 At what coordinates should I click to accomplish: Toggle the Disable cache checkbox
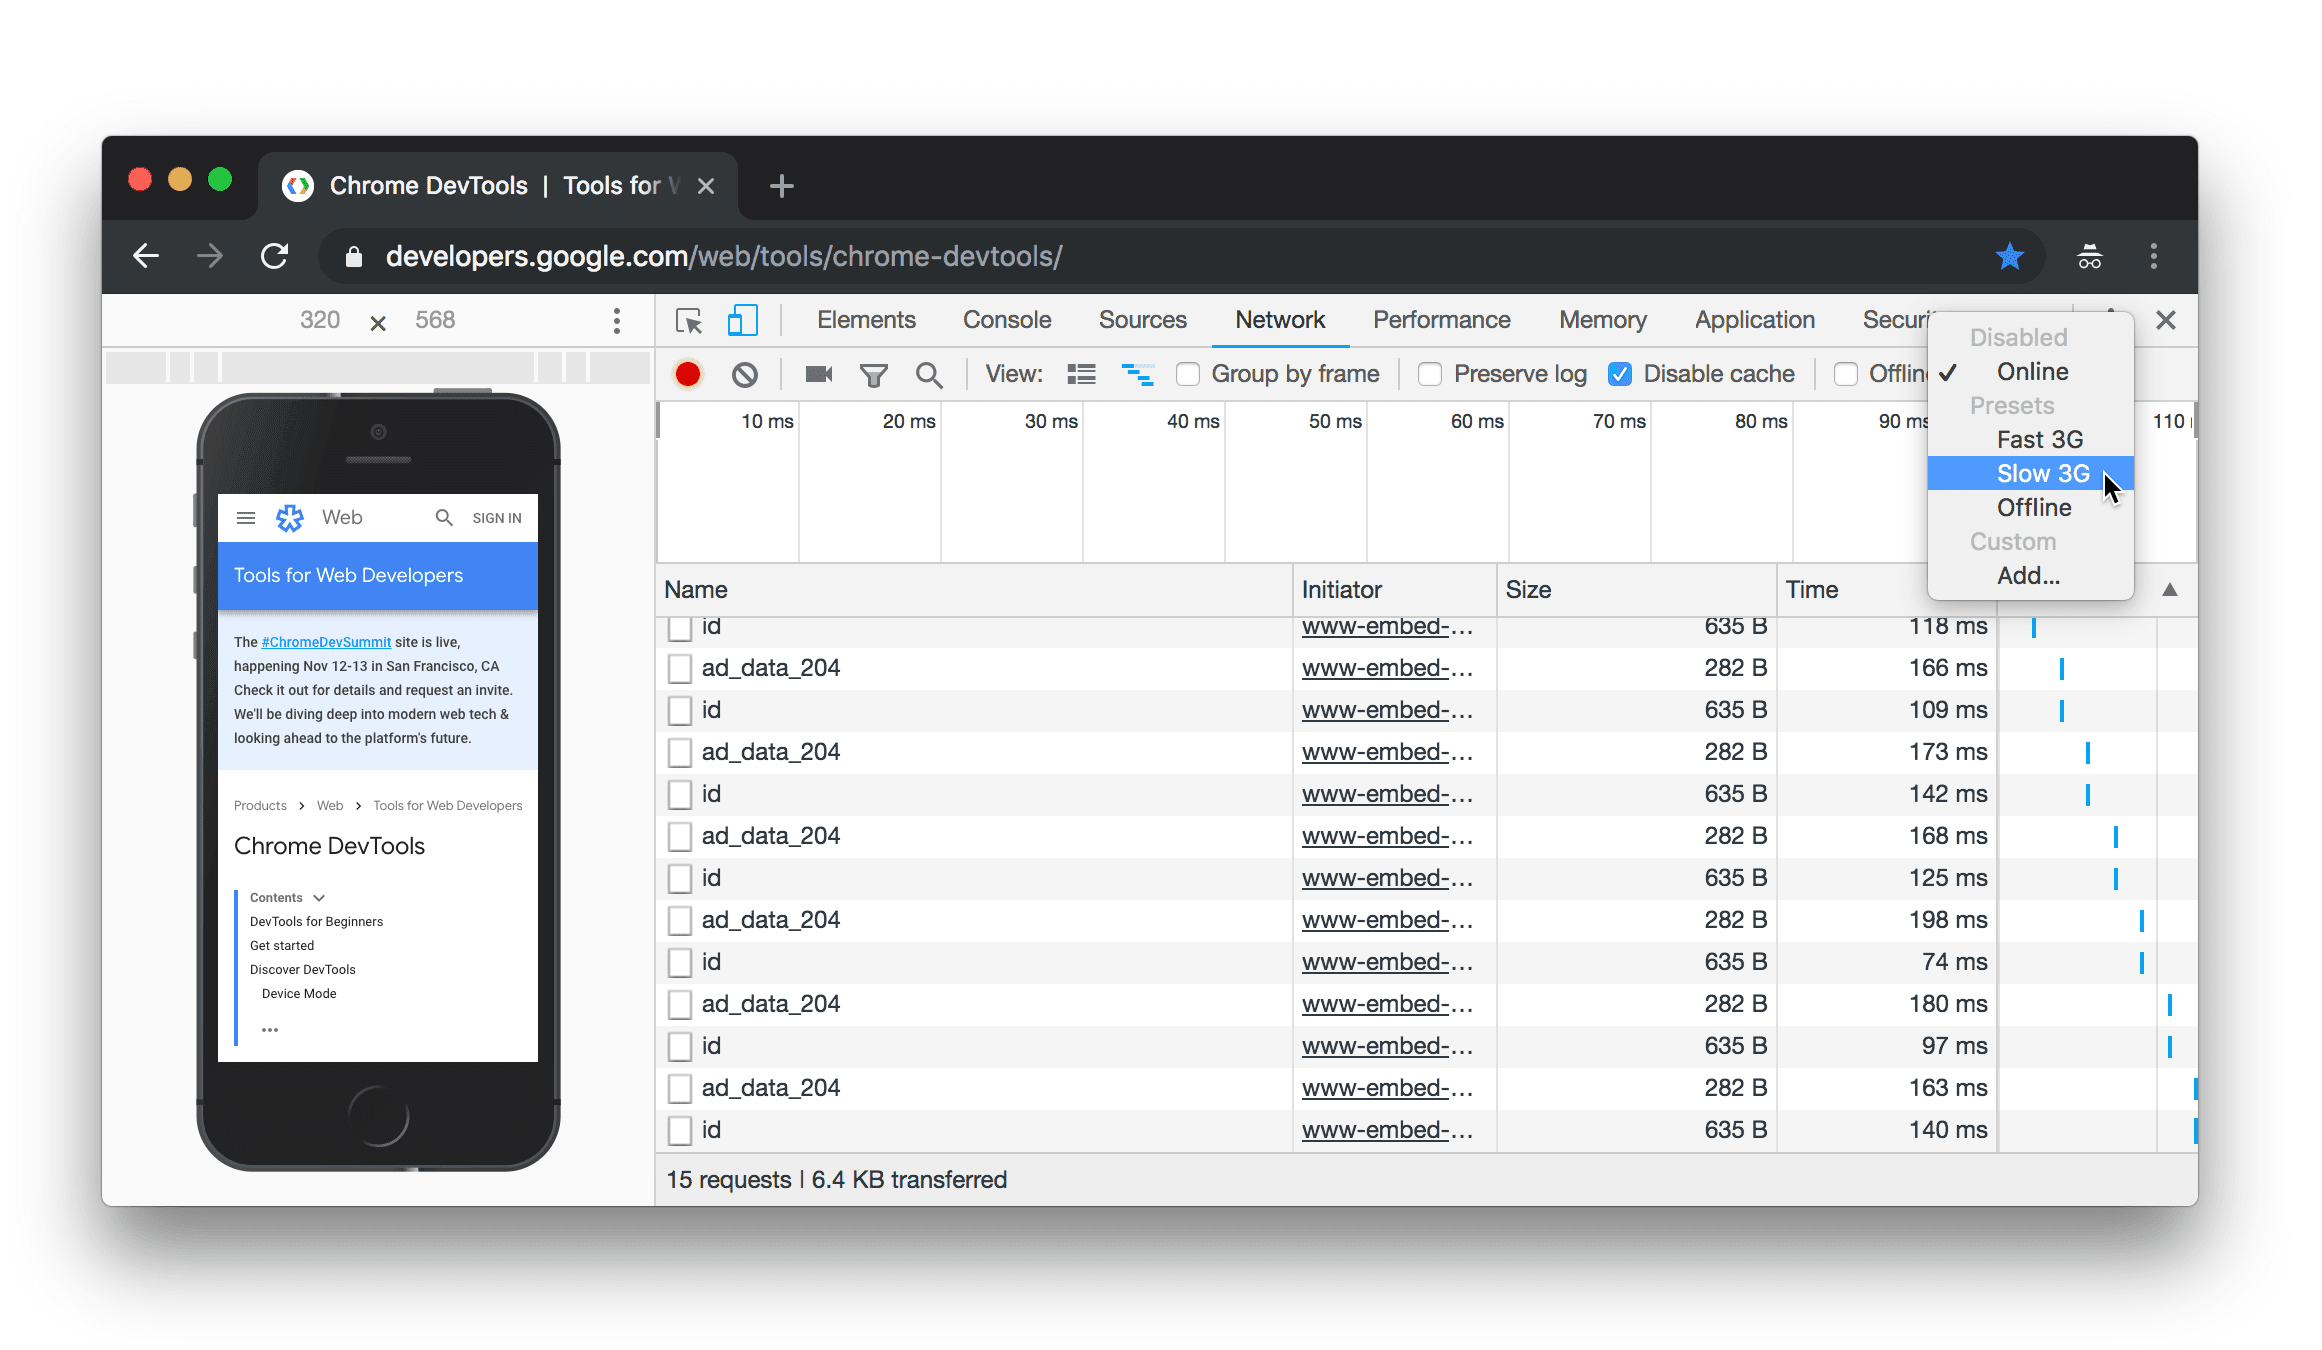click(x=1618, y=373)
